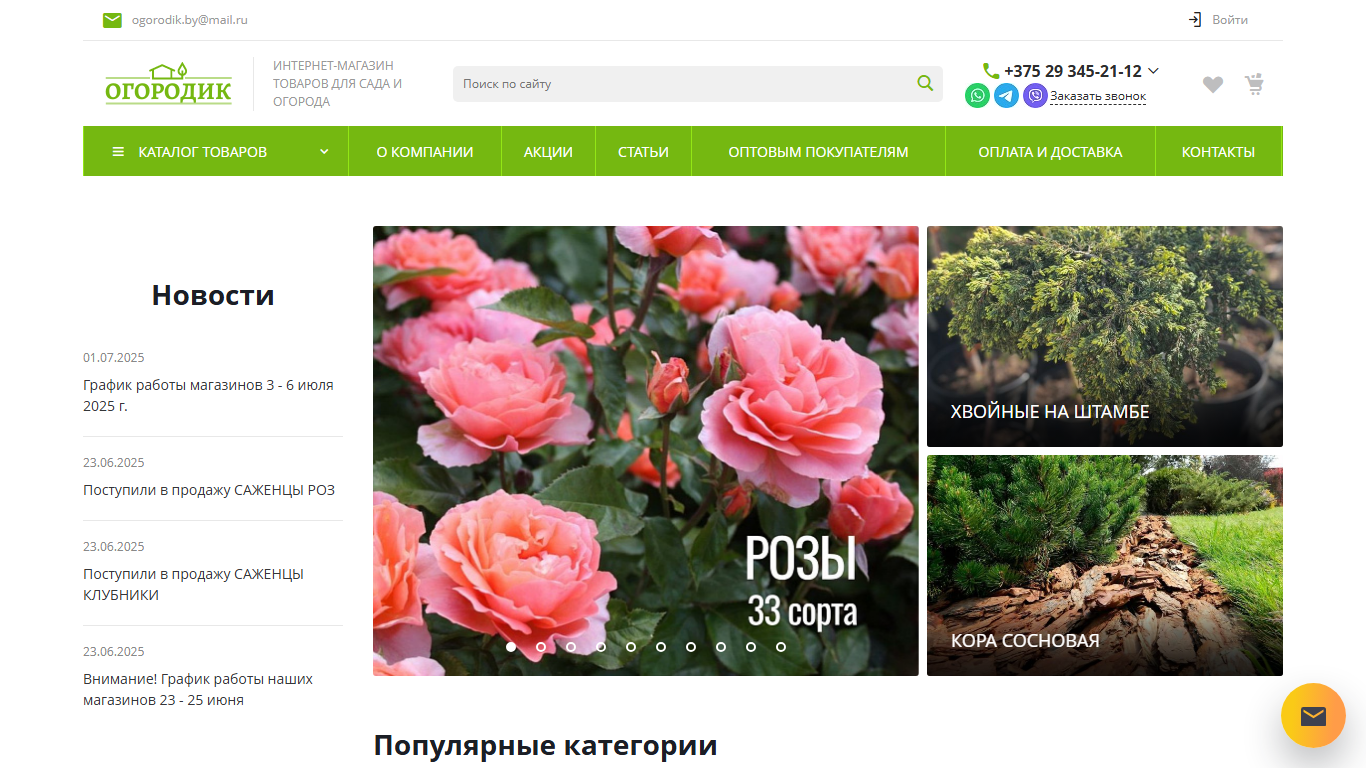Image resolution: width=1366 pixels, height=768 pixels.
Task: Select the fifth slider dot
Action: 631,647
